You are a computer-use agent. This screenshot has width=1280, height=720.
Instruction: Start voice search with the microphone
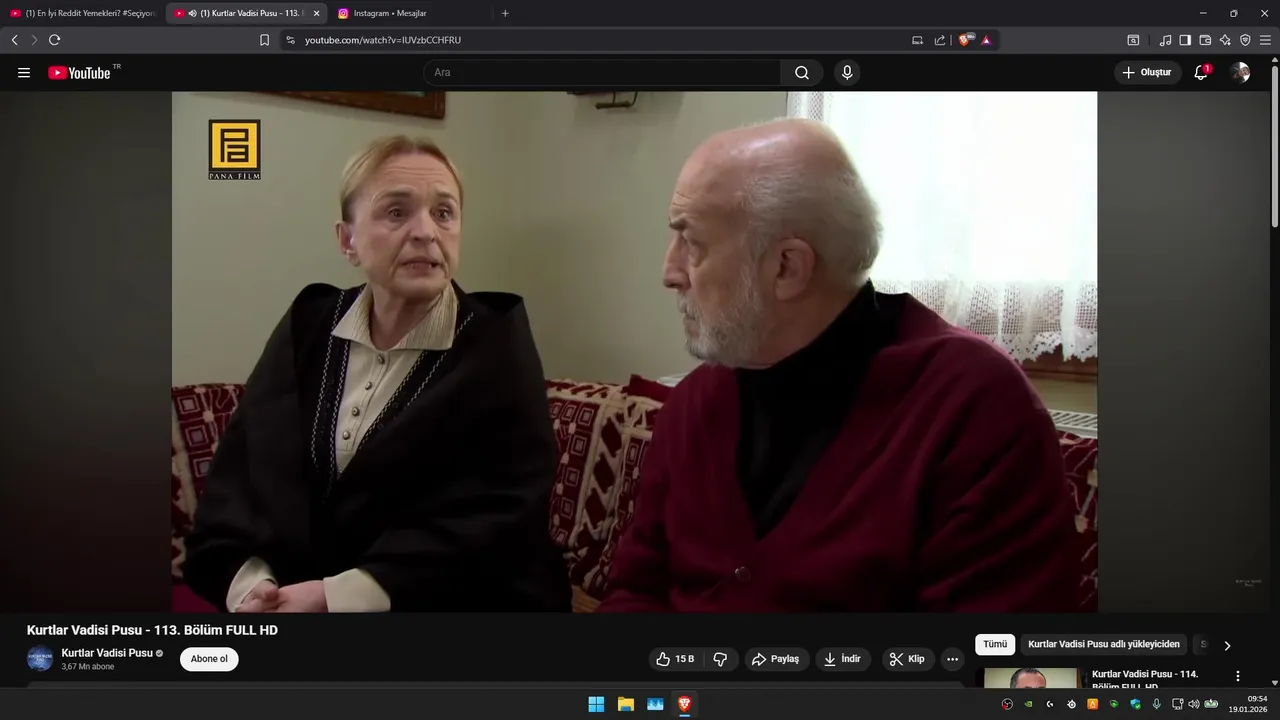point(847,73)
